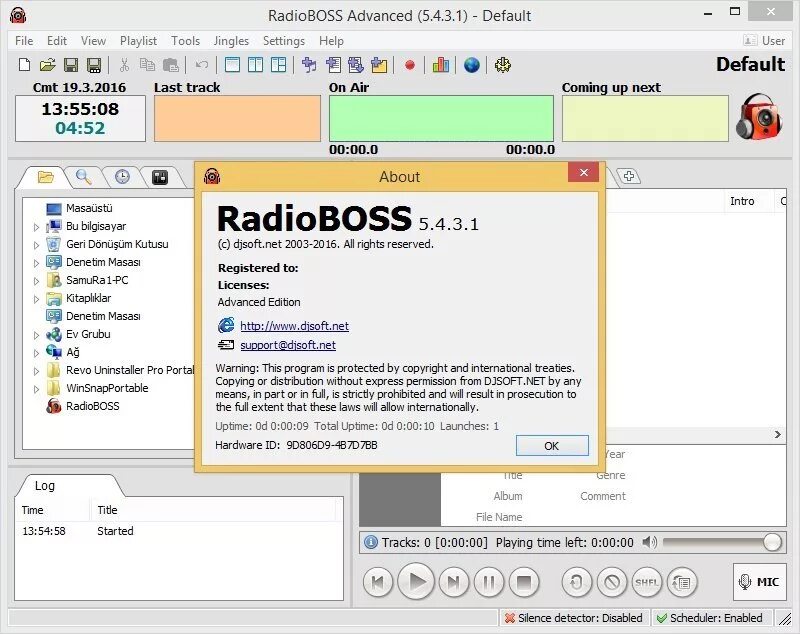Expand the Ağ network tree node
Image resolution: width=800 pixels, height=634 pixels.
[36, 353]
